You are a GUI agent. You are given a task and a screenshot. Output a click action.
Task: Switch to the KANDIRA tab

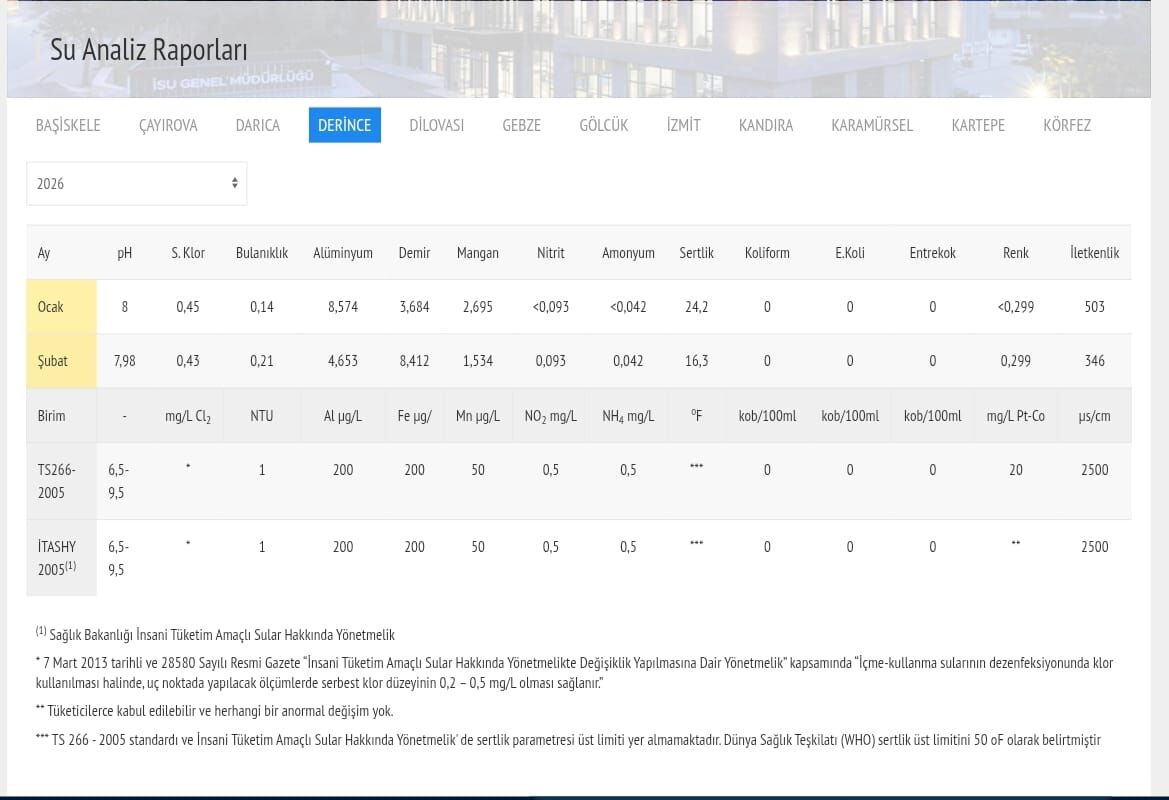[x=765, y=125]
